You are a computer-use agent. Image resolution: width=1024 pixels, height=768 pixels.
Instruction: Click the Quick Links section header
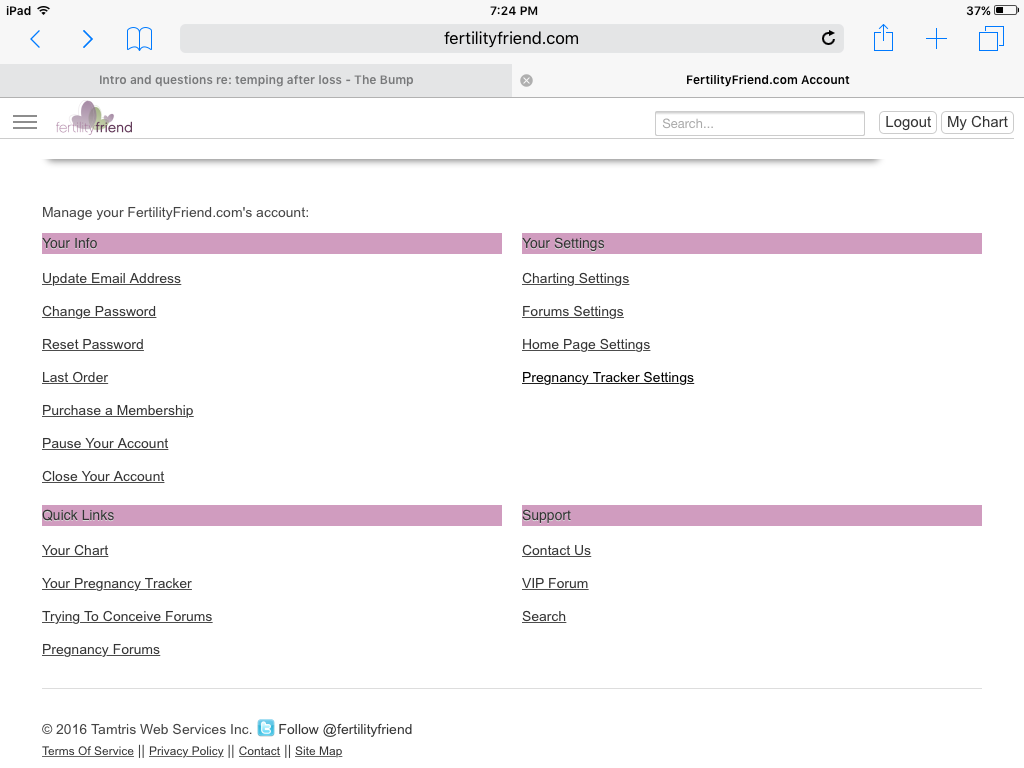[272, 515]
